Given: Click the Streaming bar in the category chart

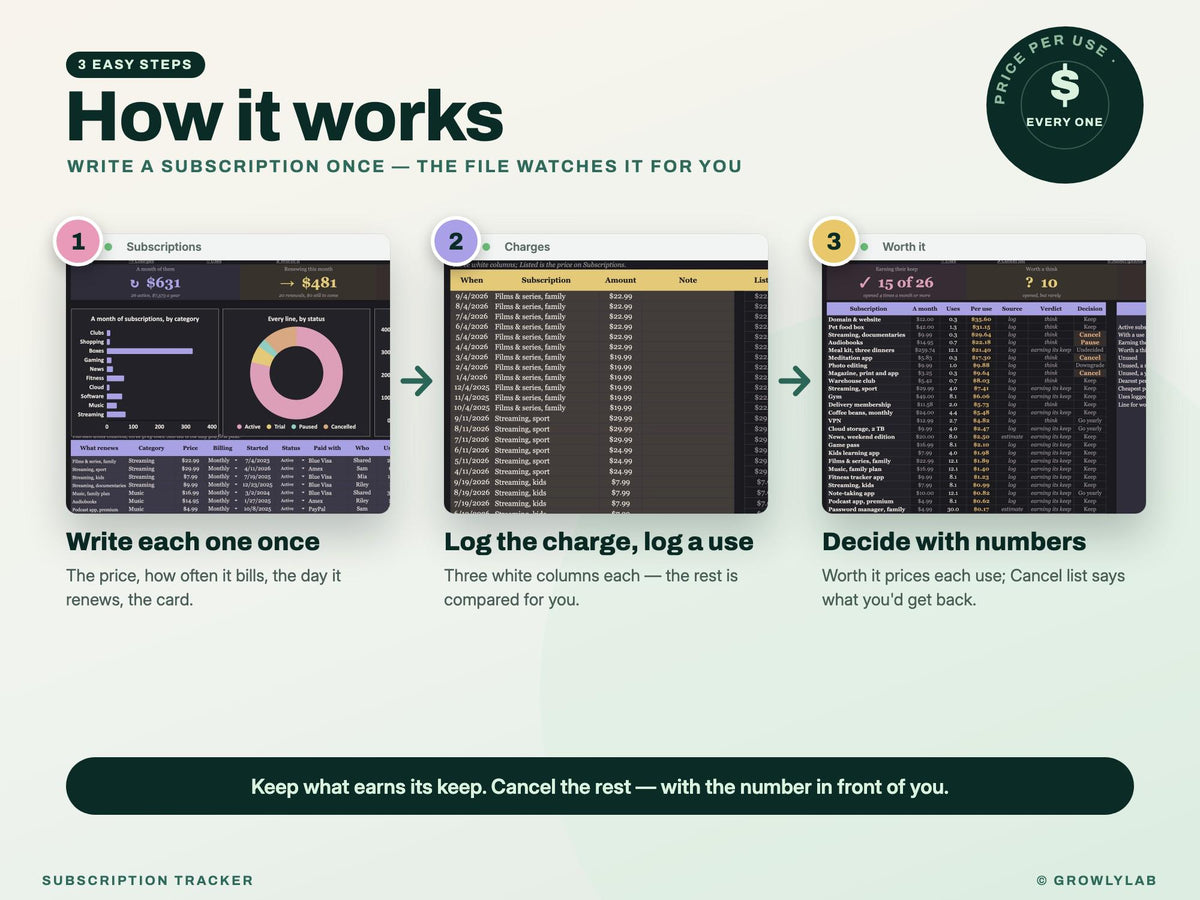Looking at the screenshot, I should (116, 414).
